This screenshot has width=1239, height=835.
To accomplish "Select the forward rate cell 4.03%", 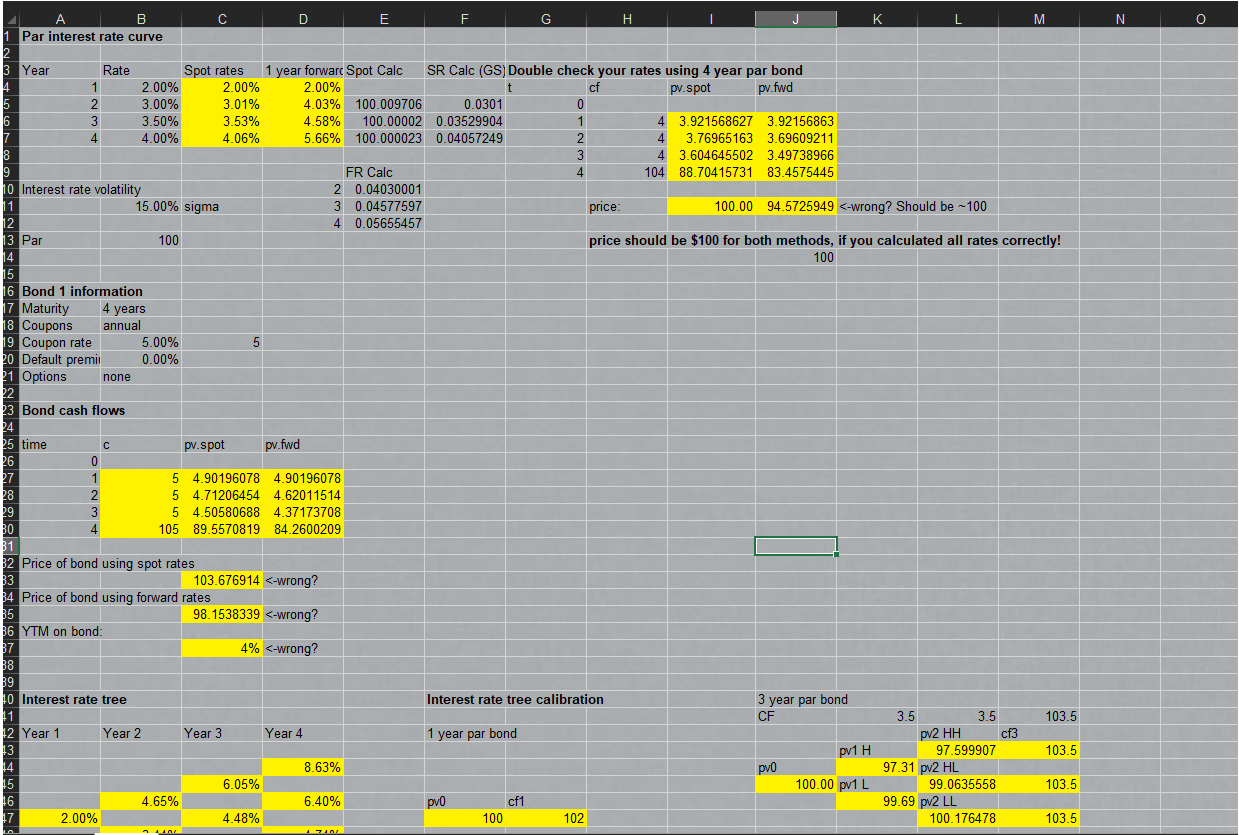I will pos(303,104).
